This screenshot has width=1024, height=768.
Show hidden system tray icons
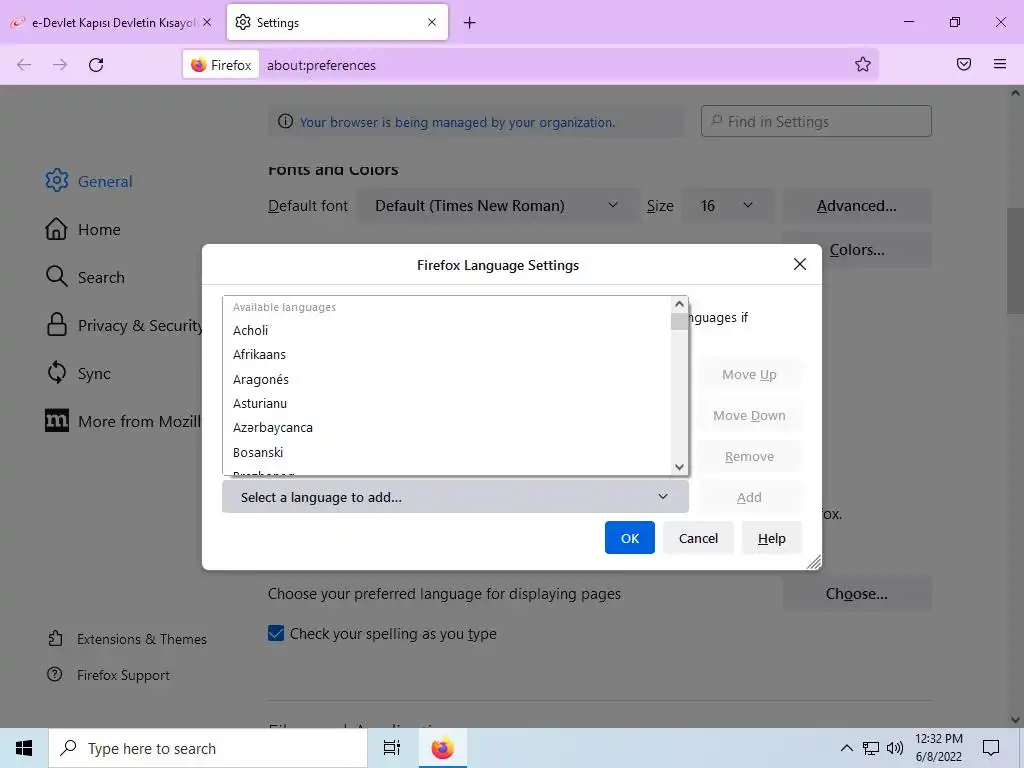(x=846, y=748)
